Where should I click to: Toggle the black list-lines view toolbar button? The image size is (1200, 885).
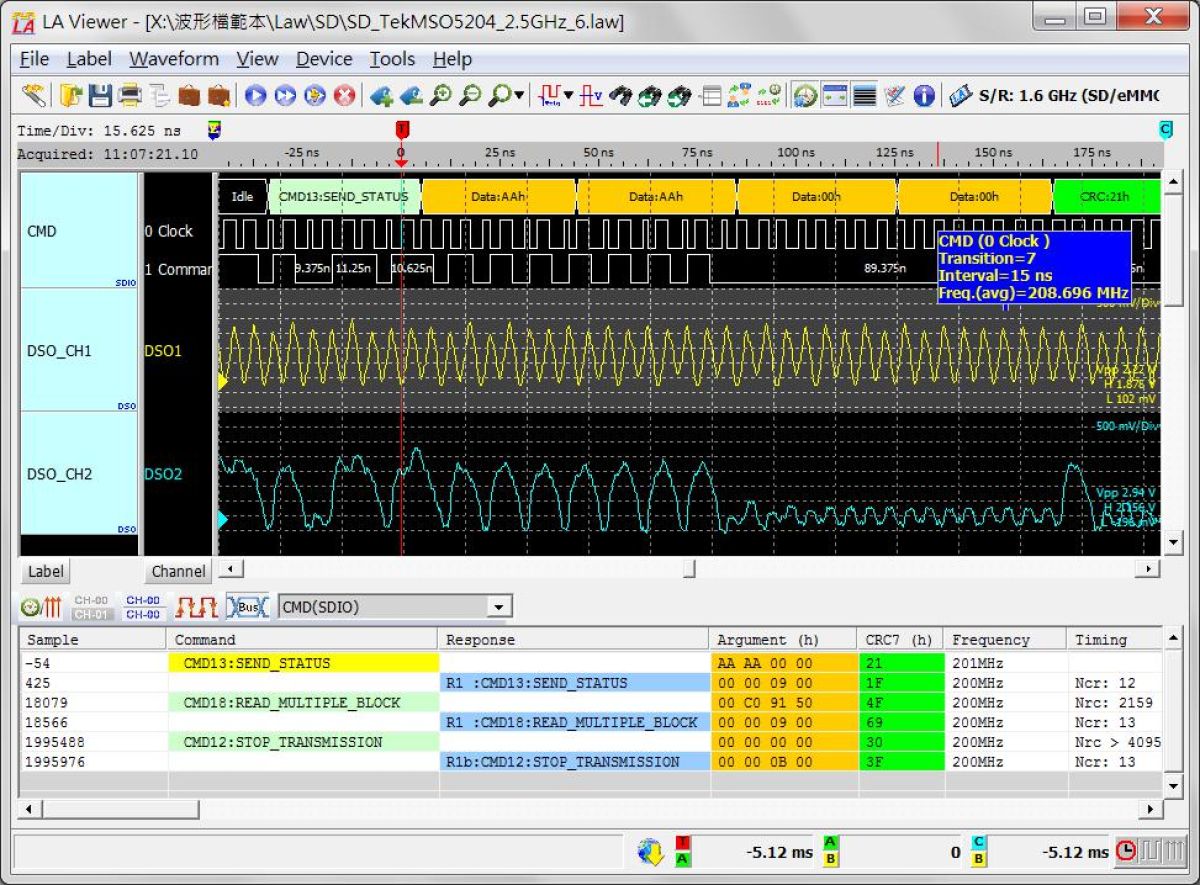(x=865, y=96)
